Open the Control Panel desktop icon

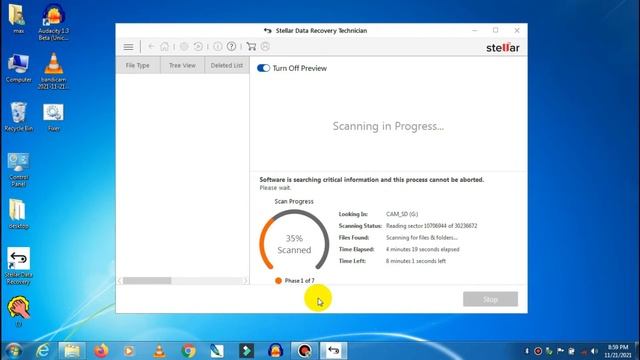[18, 170]
